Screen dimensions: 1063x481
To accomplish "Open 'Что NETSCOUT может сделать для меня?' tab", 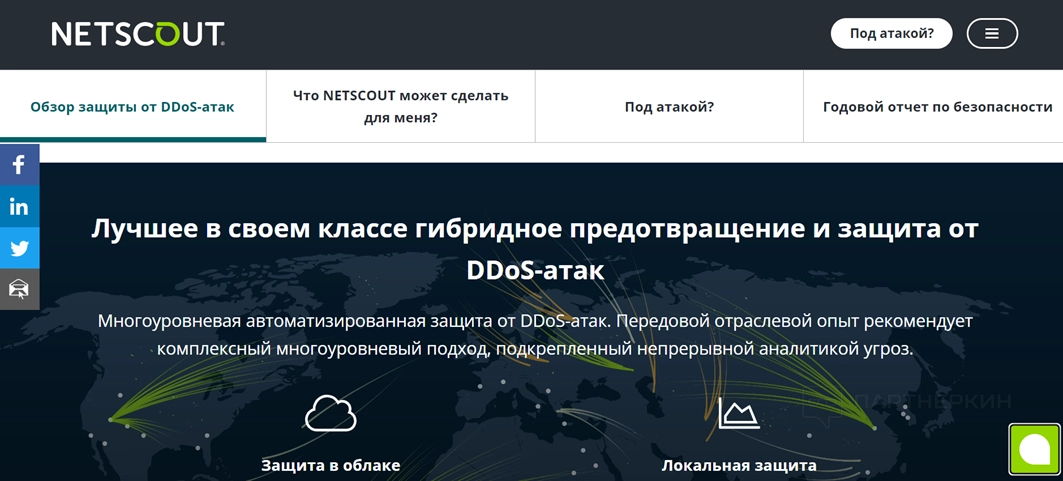I will [401, 106].
